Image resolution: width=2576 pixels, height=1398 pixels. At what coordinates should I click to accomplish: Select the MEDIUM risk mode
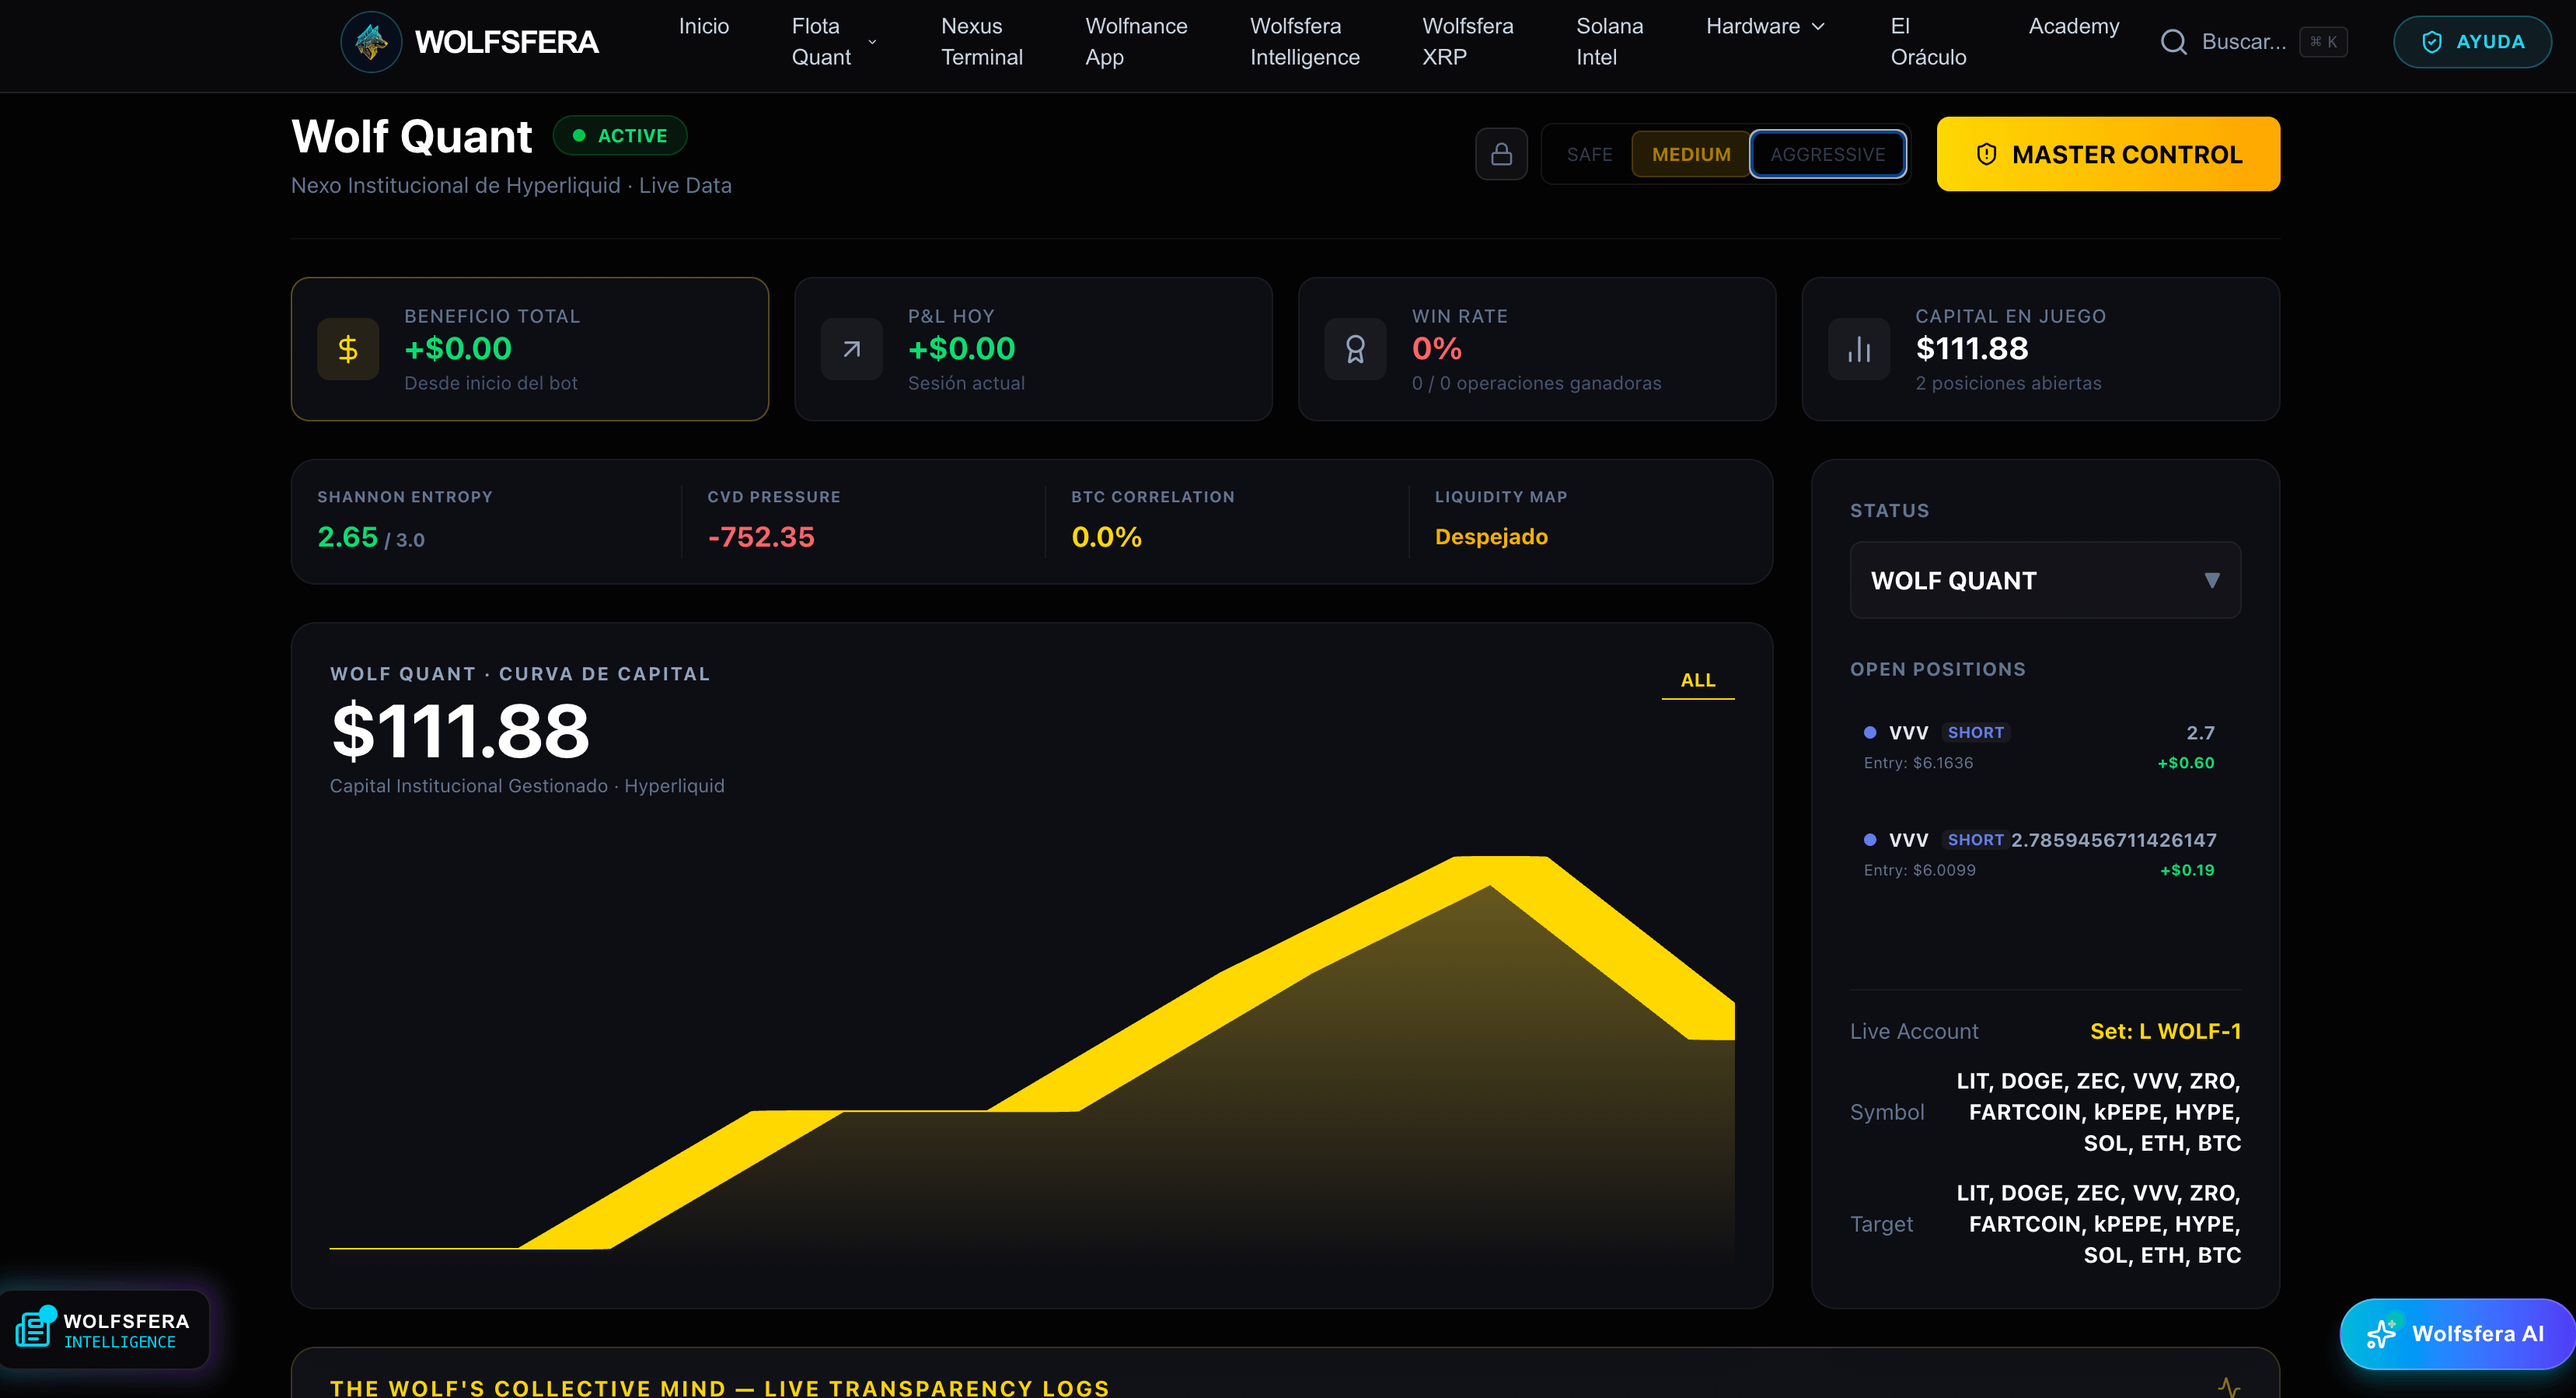coord(1691,155)
